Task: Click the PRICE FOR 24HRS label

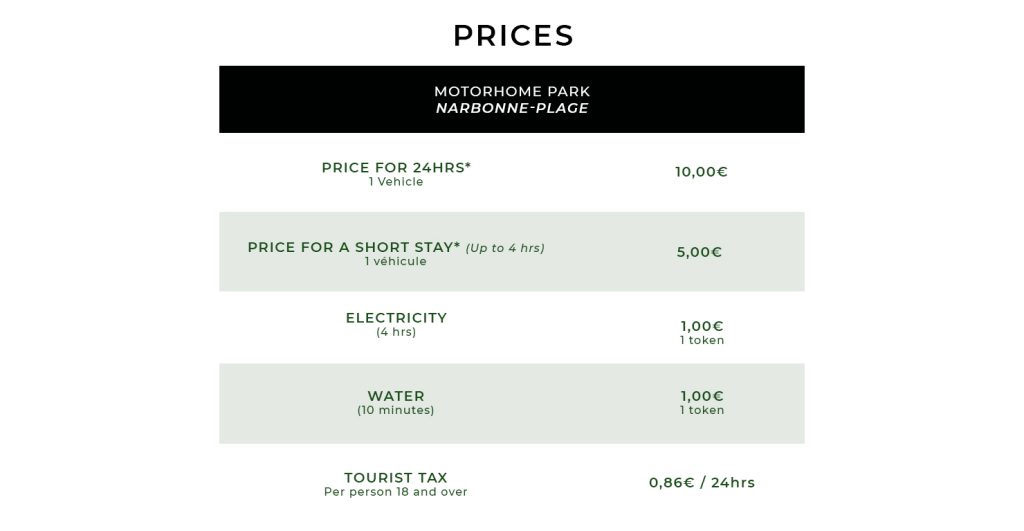Action: (x=396, y=168)
